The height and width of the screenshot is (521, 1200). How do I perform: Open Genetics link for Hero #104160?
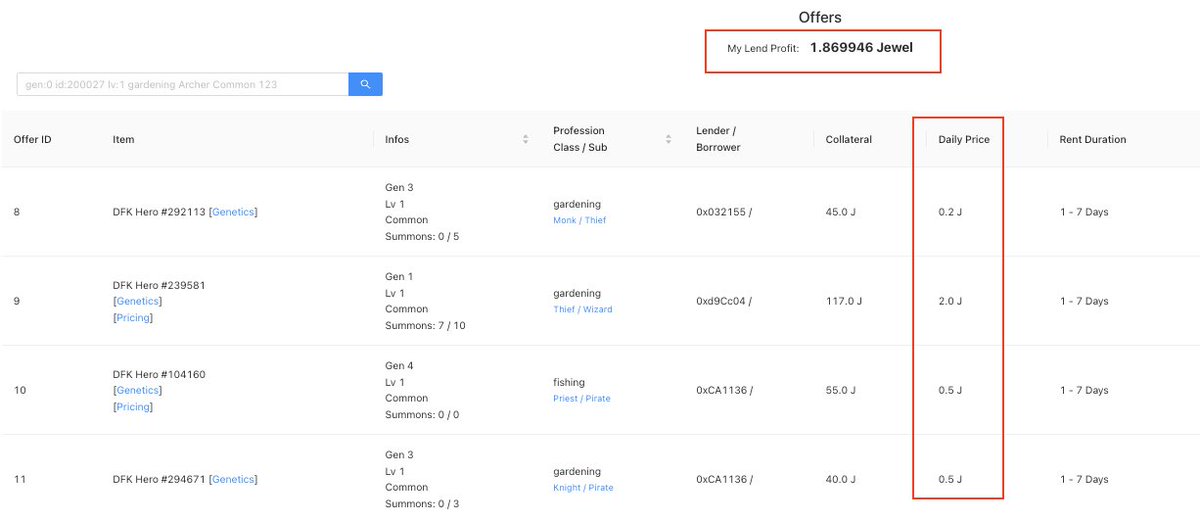(x=138, y=390)
